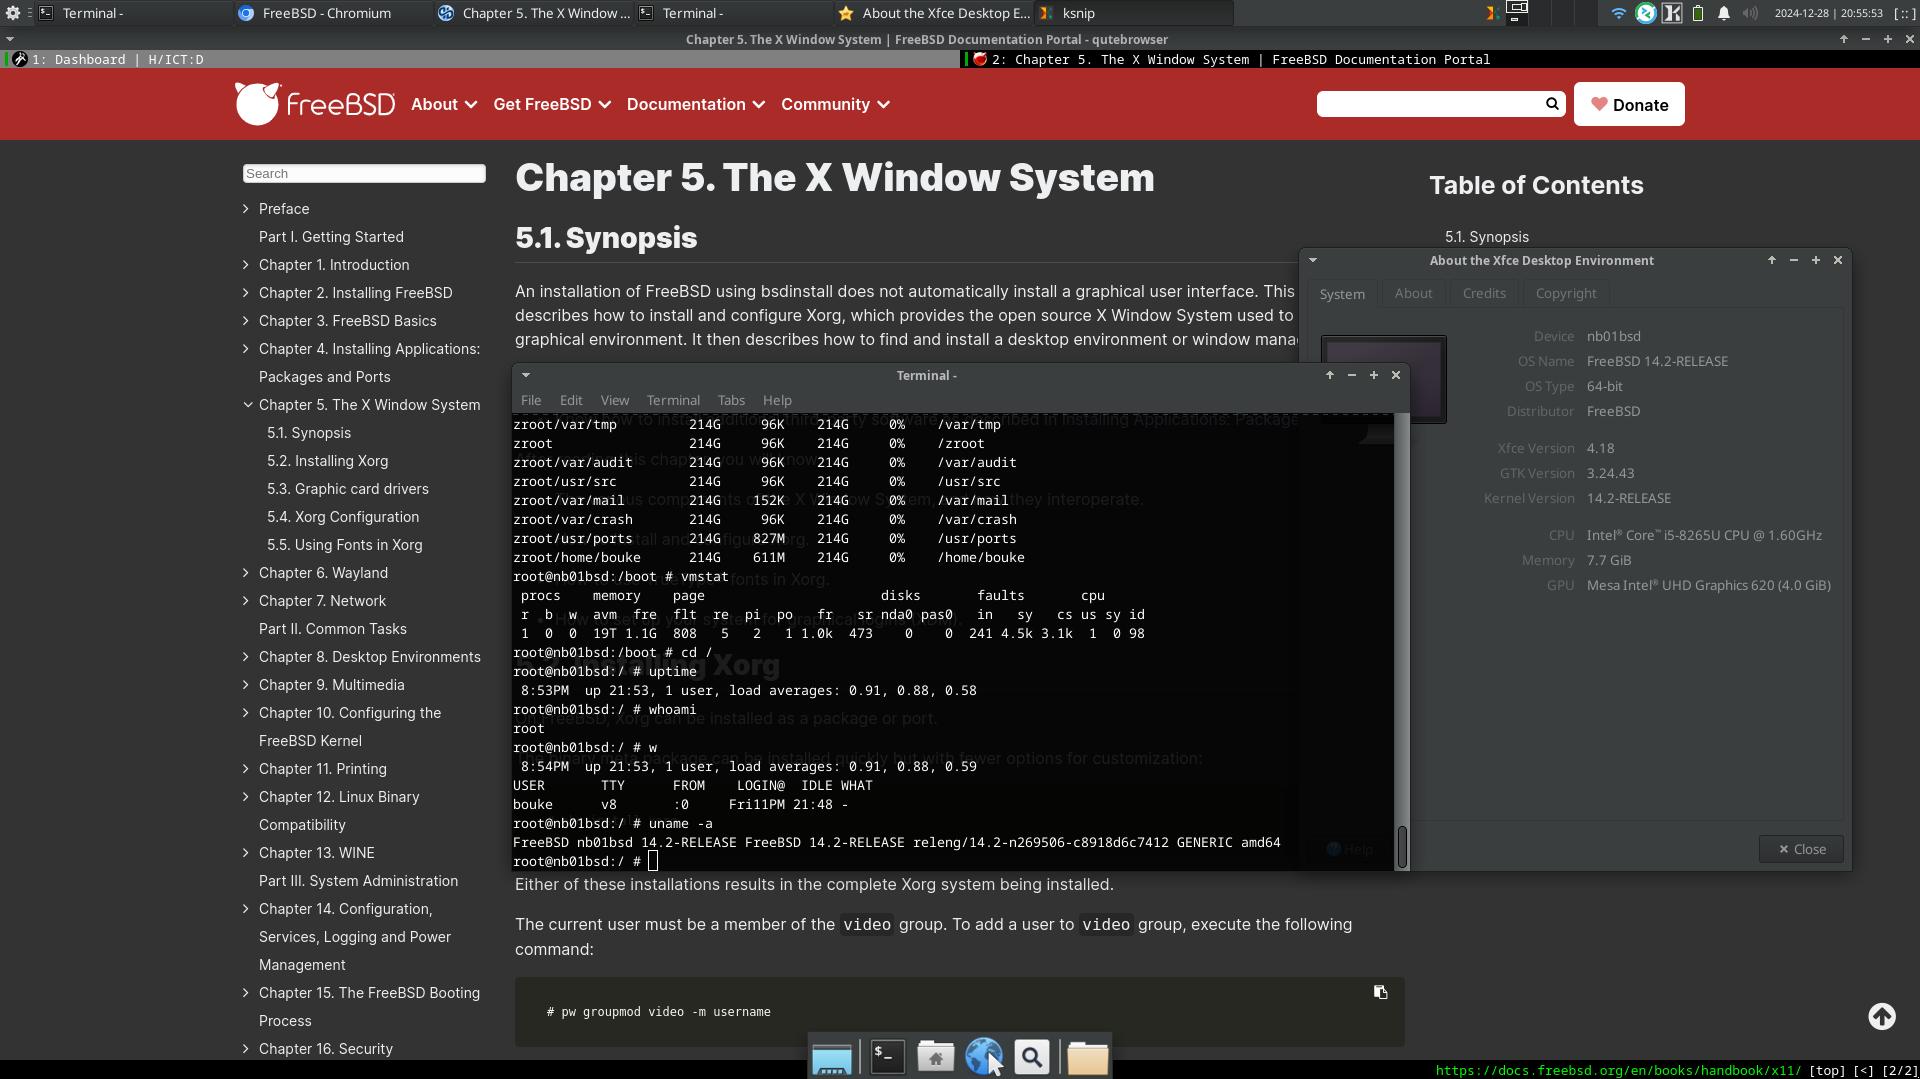Open the notifications bell icon
Viewport: 1920px width, 1079px height.
[x=1724, y=13]
